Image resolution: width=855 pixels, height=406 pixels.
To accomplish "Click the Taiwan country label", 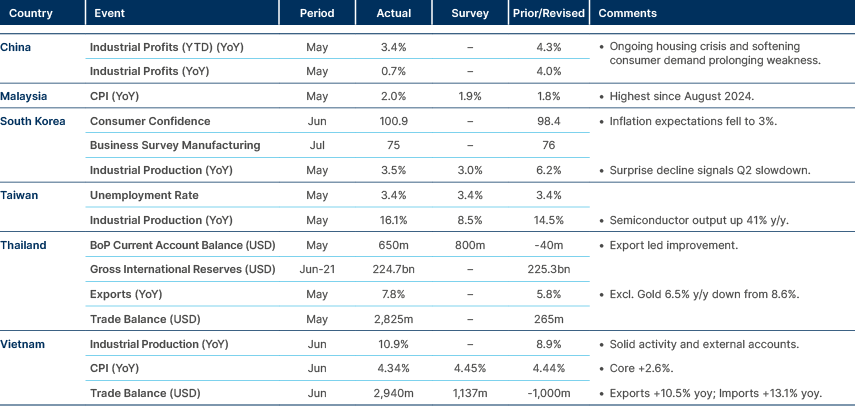I will tap(21, 195).
